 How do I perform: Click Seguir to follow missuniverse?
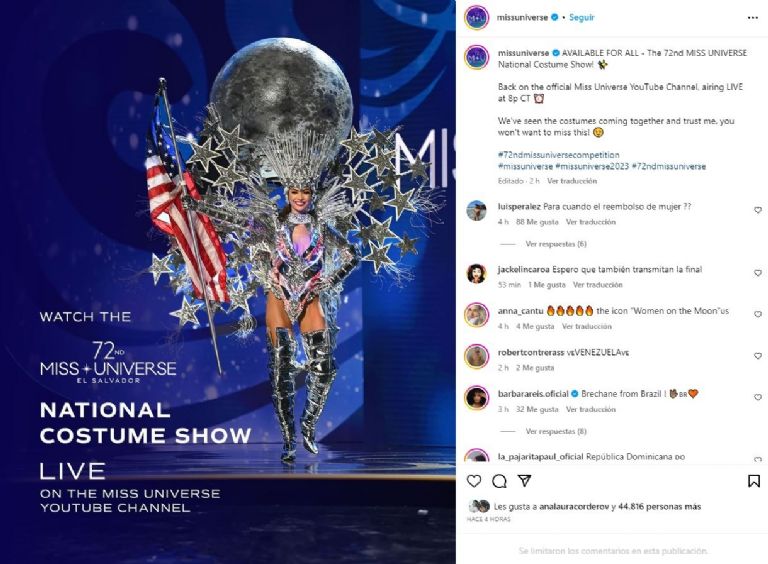coord(581,17)
